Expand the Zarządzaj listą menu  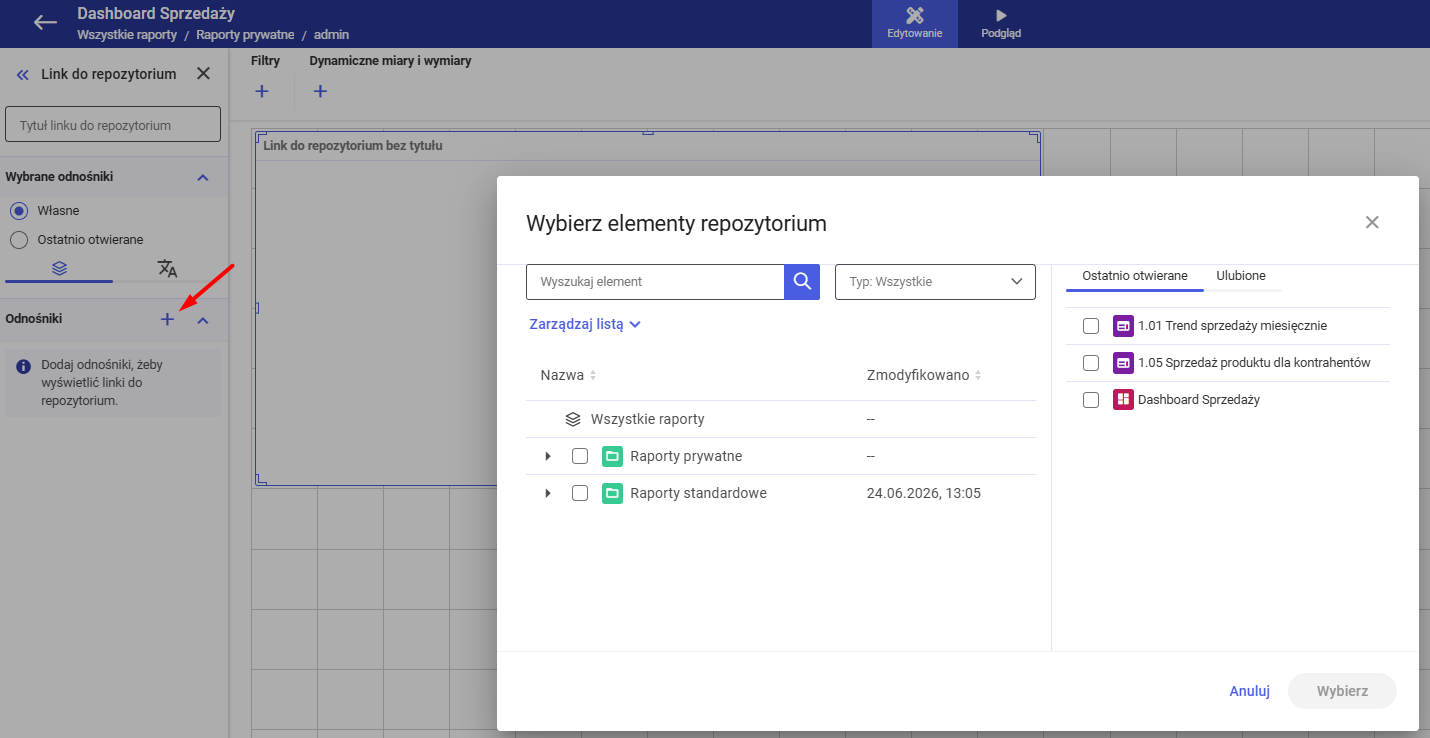585,324
